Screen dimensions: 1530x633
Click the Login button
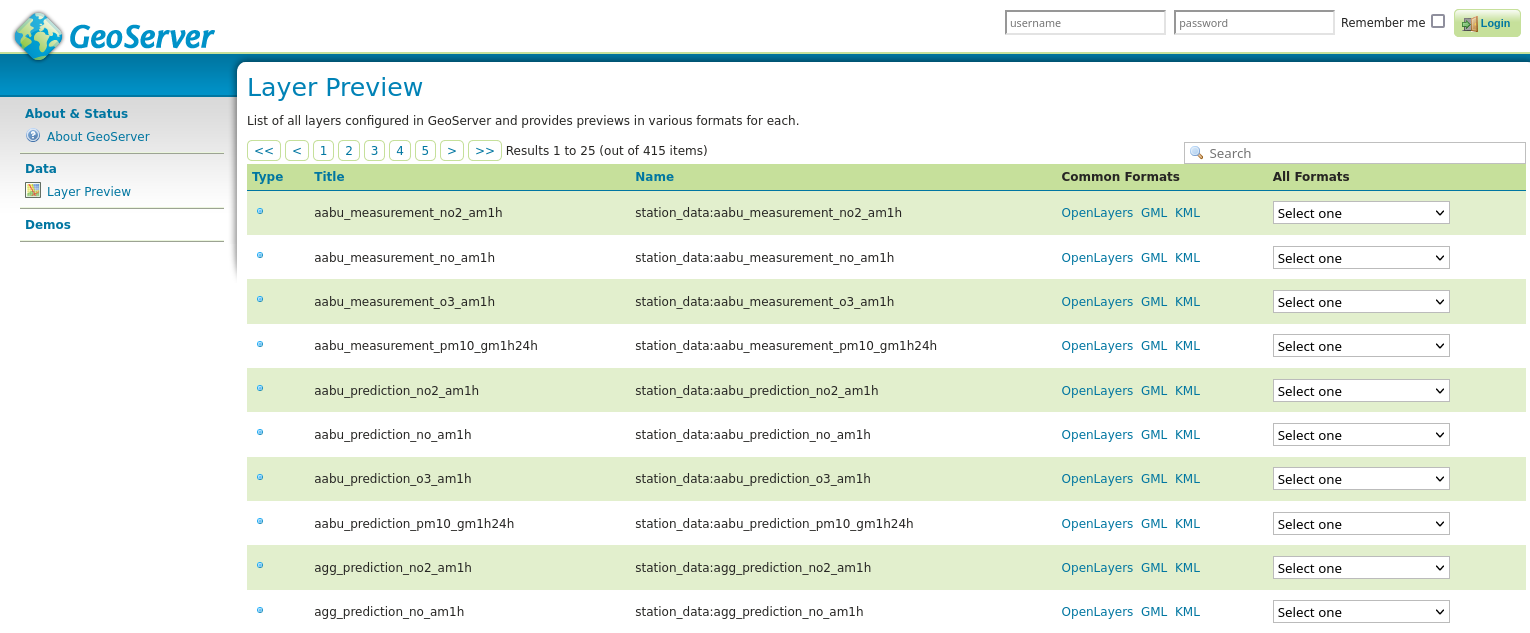[x=1487, y=23]
